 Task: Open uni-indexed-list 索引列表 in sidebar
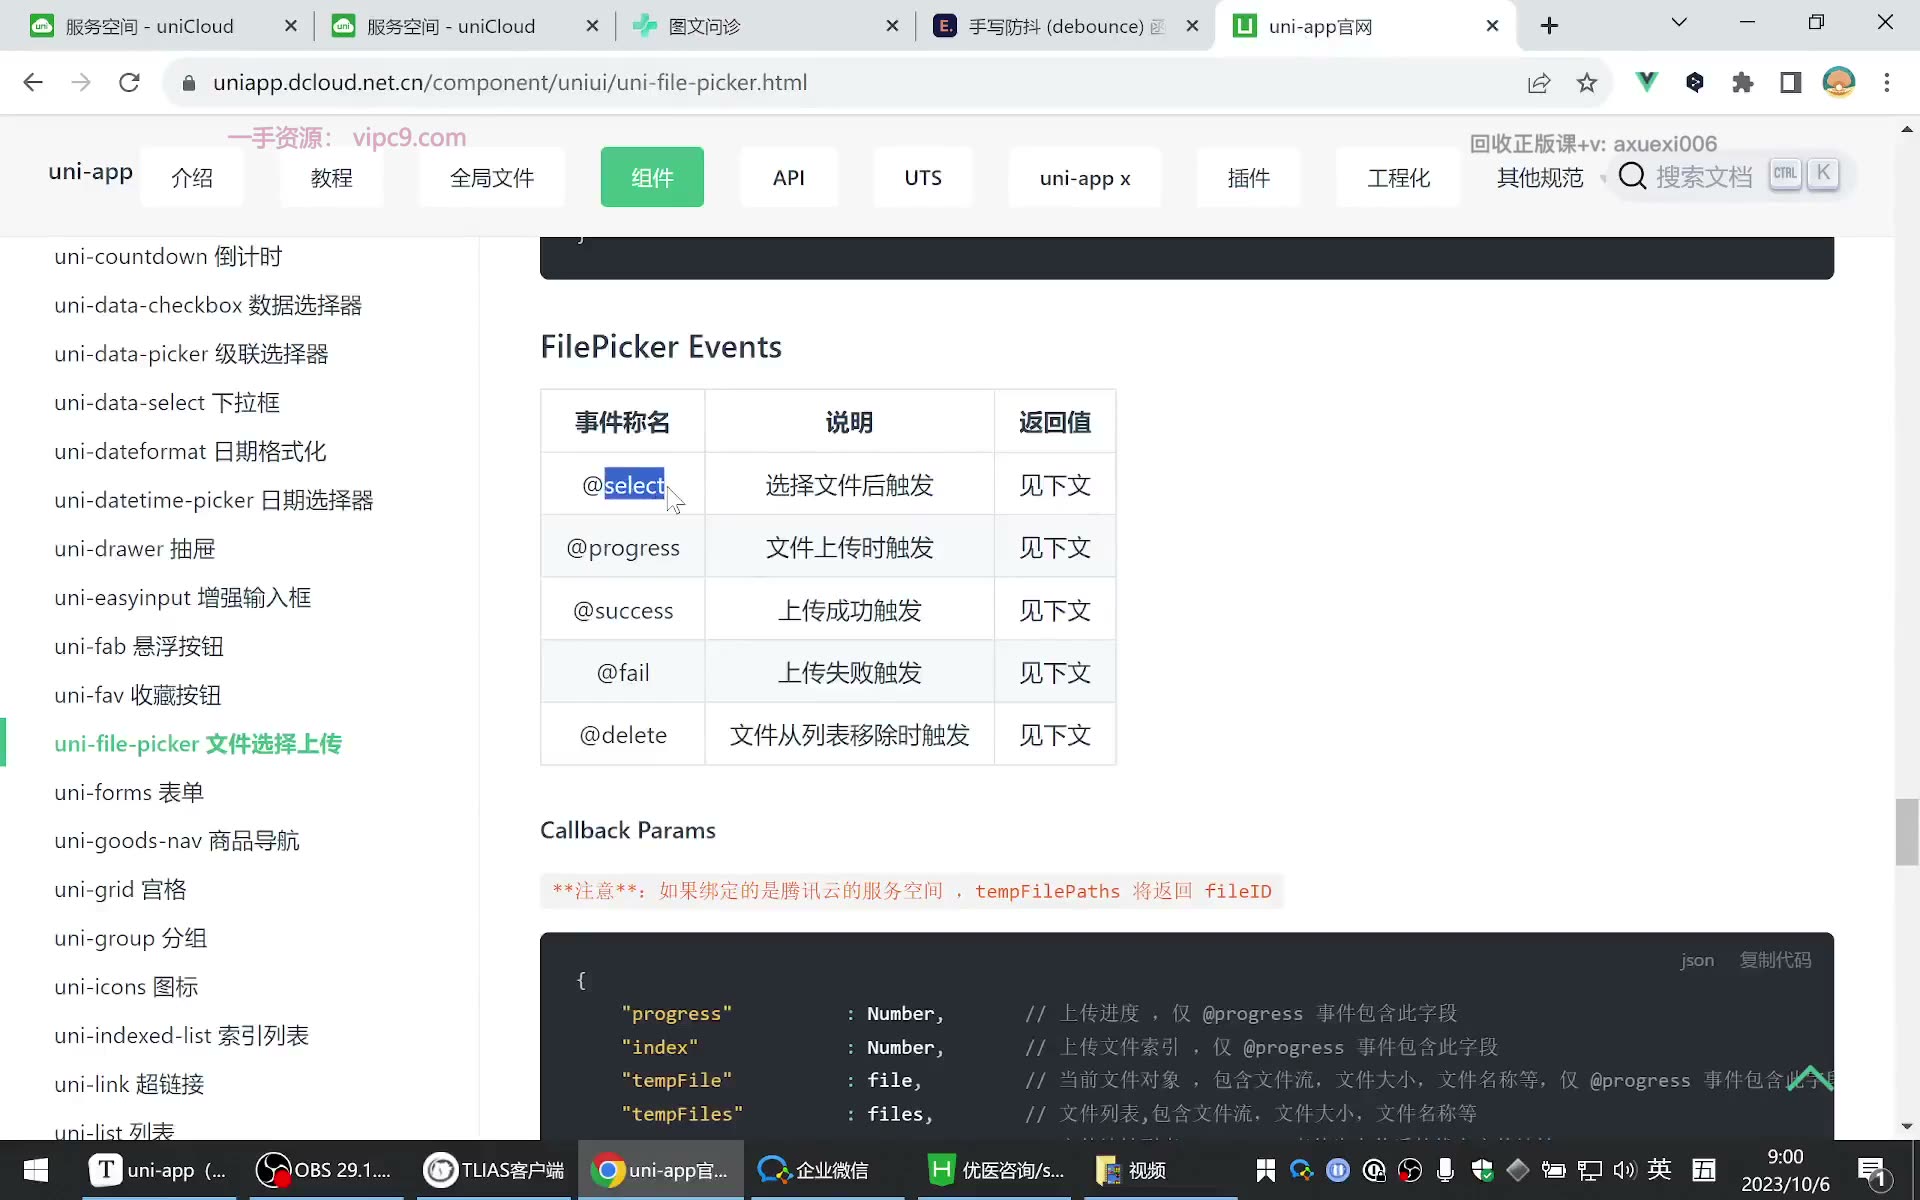(x=182, y=1036)
